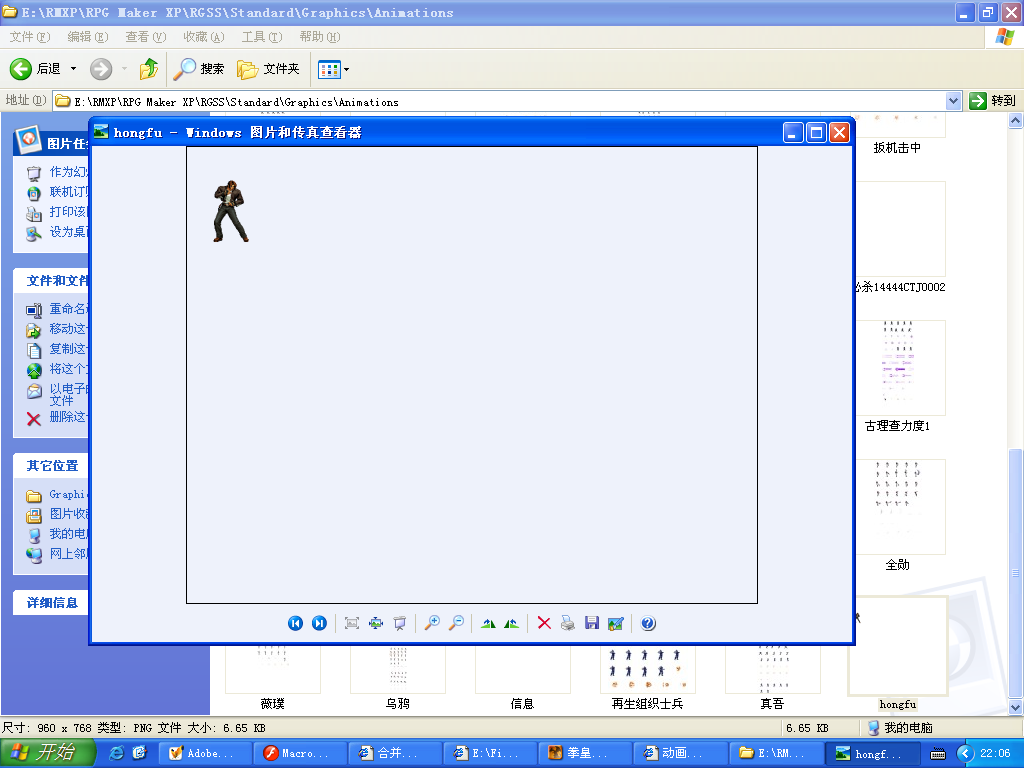
Task: Click Explorer vertical scrollbar down arrow
Action: pyautogui.click(x=1016, y=707)
